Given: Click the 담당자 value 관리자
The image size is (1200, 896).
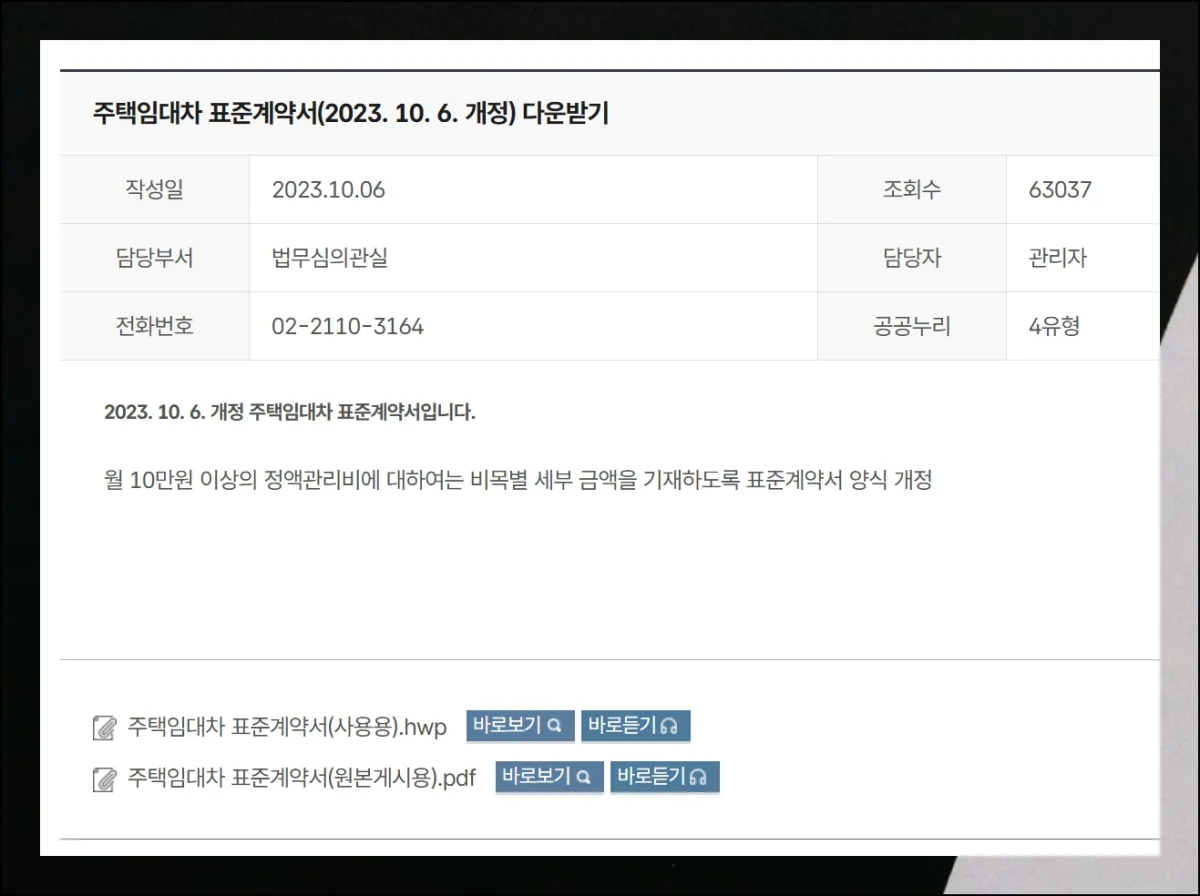Looking at the screenshot, I should 1057,258.
